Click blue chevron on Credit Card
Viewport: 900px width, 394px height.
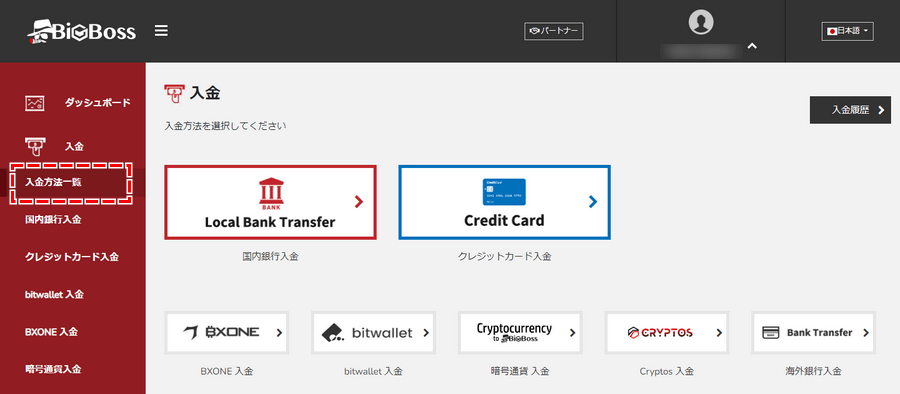pos(593,201)
